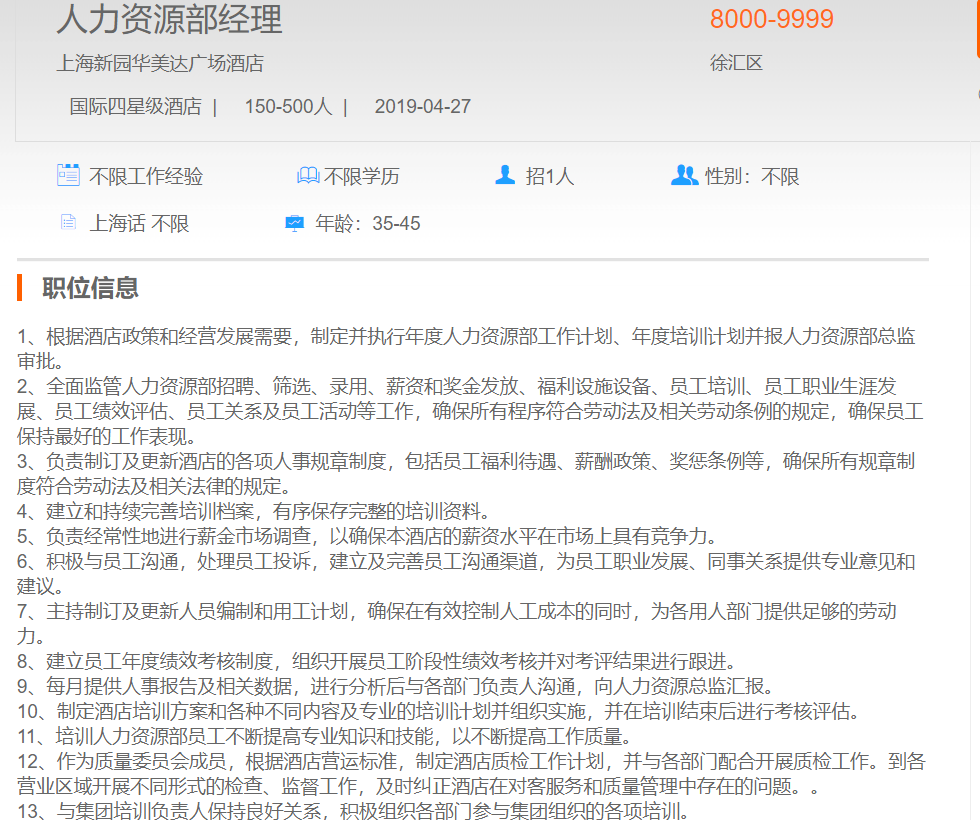Screen dimensions: 980x820
Task: Click the document icon beside 上海话
Action: [x=68, y=222]
